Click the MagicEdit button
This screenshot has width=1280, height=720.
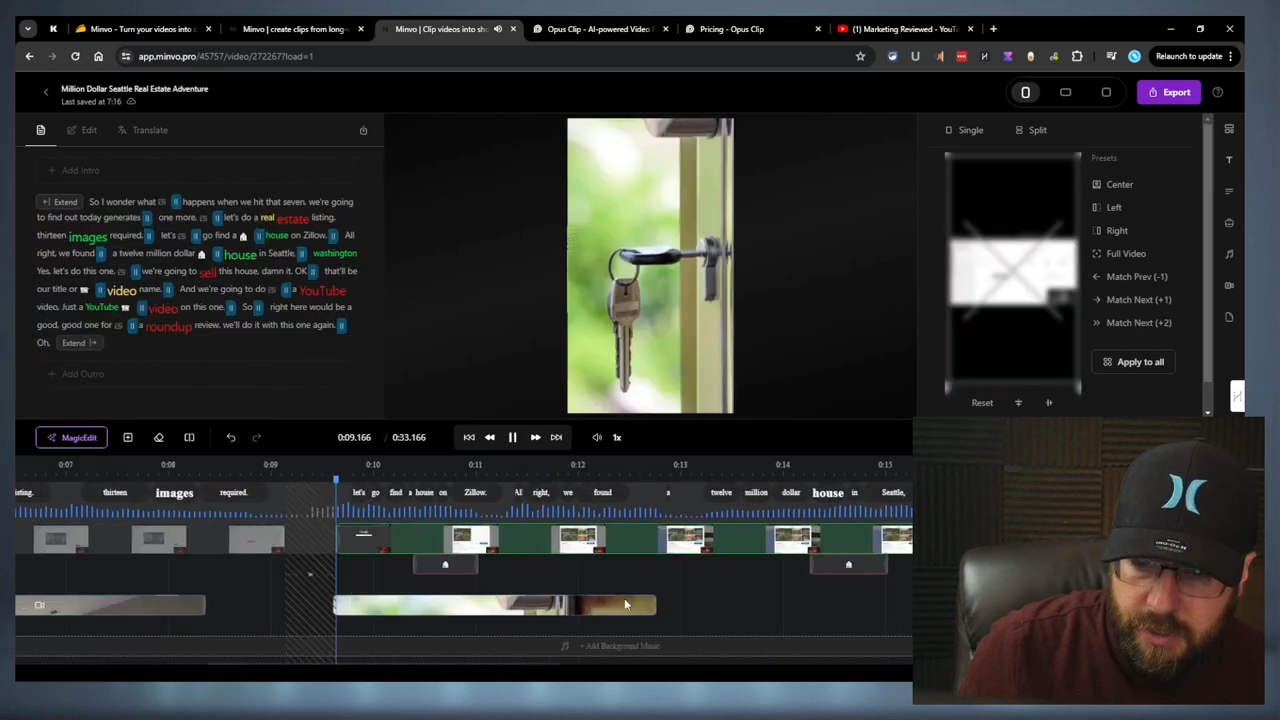(71, 437)
